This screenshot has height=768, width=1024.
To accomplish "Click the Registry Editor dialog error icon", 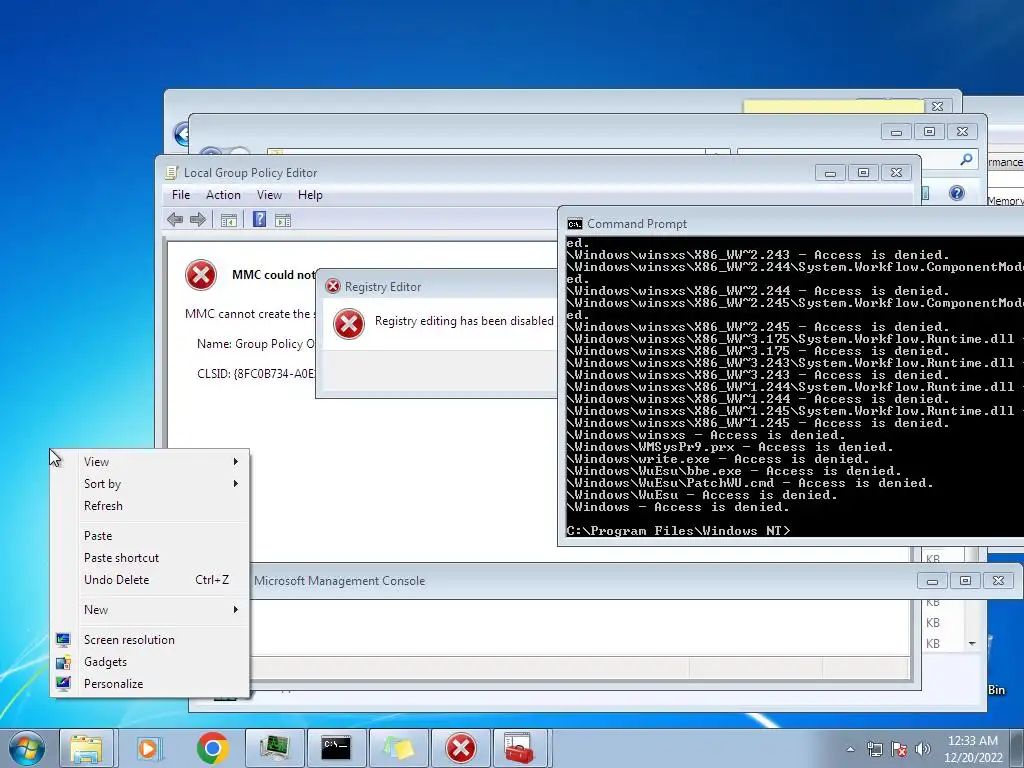I will coord(349,324).
